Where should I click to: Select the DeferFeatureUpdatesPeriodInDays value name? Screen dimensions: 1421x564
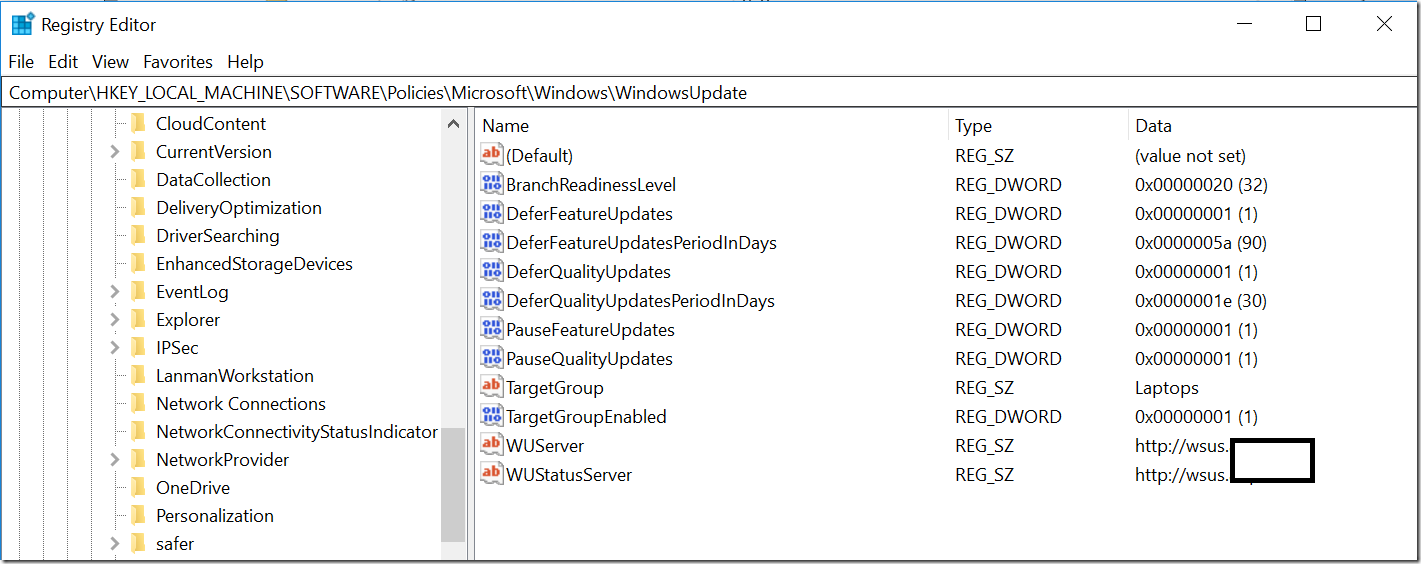point(641,243)
